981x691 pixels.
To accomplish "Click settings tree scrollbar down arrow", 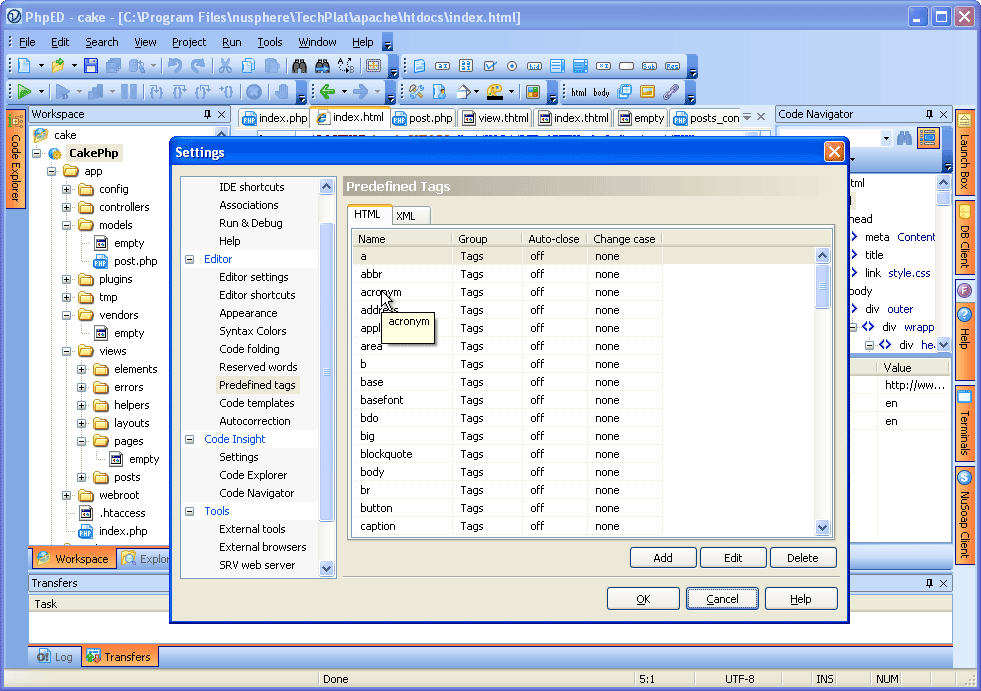I will [327, 568].
